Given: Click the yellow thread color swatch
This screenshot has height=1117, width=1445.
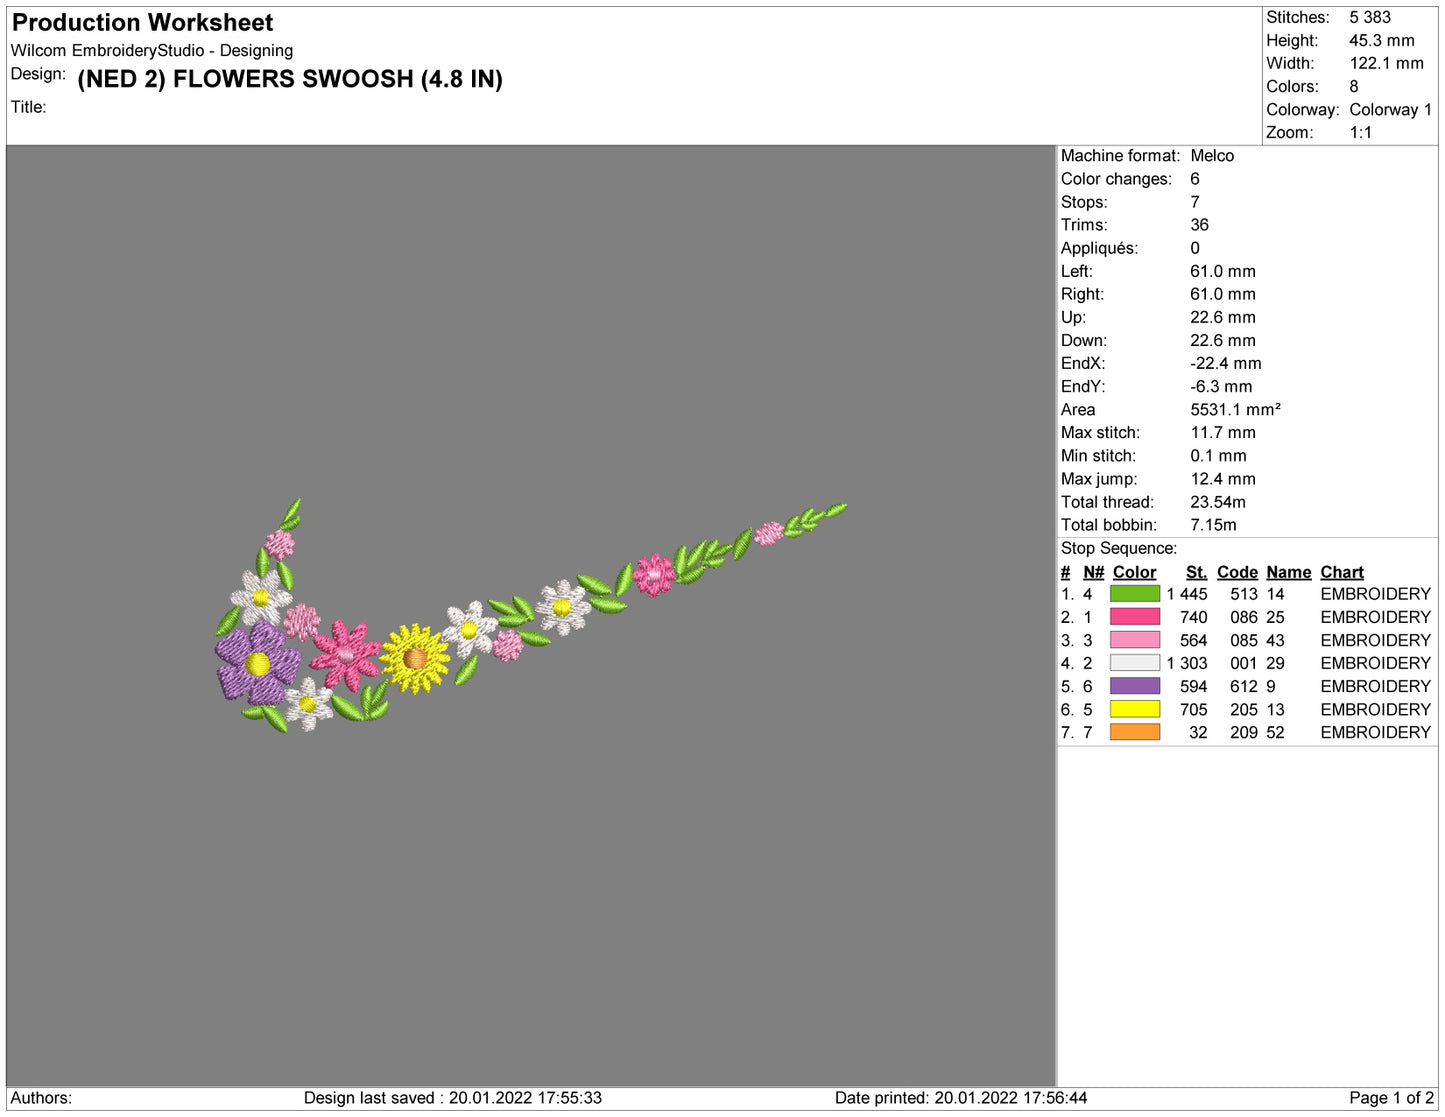Looking at the screenshot, I should click(1135, 709).
